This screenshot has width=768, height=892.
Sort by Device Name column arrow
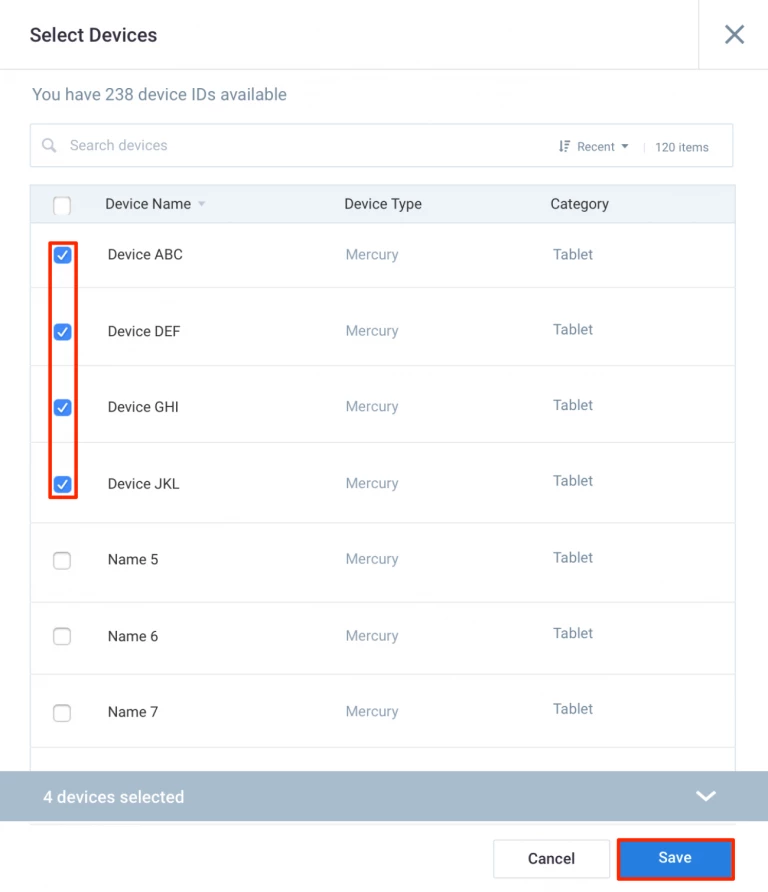[x=201, y=204]
